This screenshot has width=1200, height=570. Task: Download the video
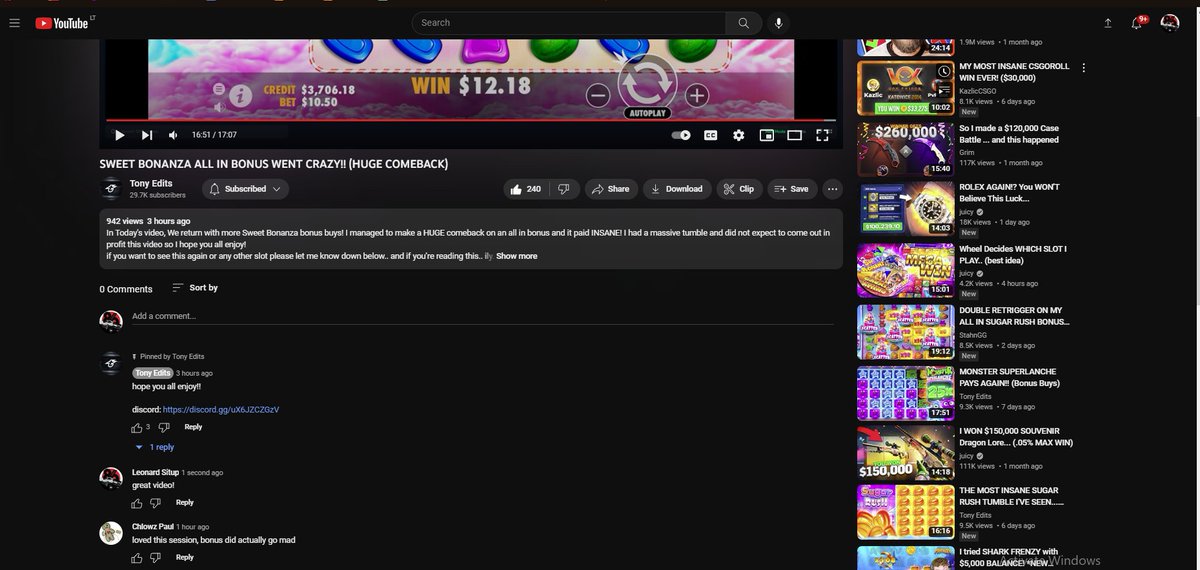click(676, 189)
